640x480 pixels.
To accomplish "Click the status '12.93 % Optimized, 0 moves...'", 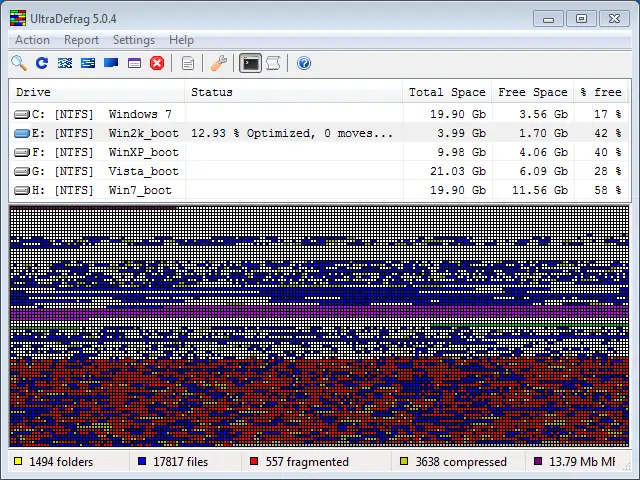I will coord(292,133).
